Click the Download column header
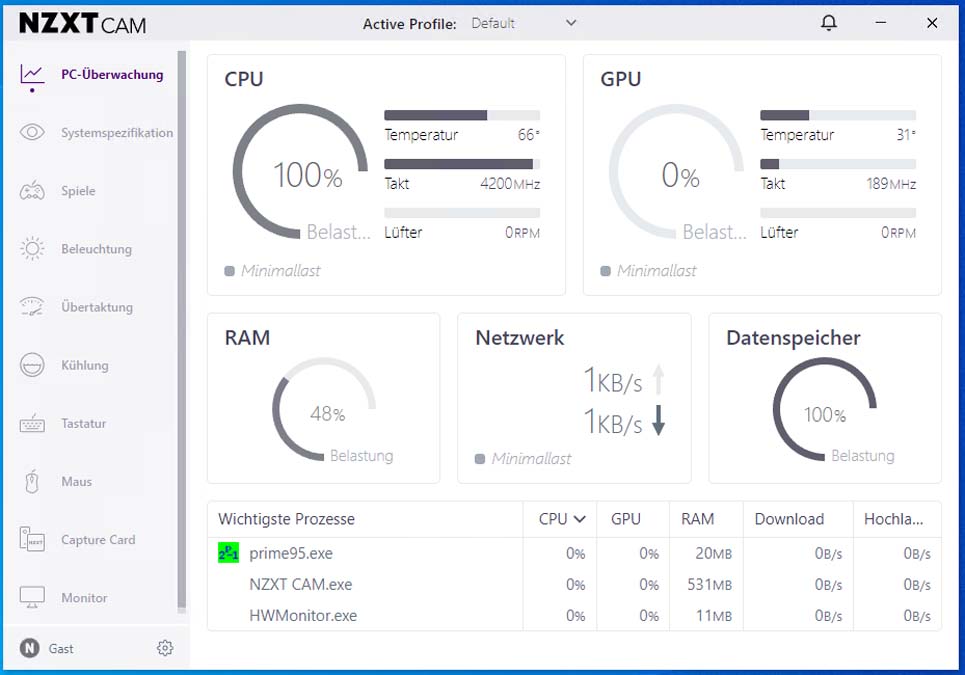This screenshot has width=965, height=675. (789, 519)
